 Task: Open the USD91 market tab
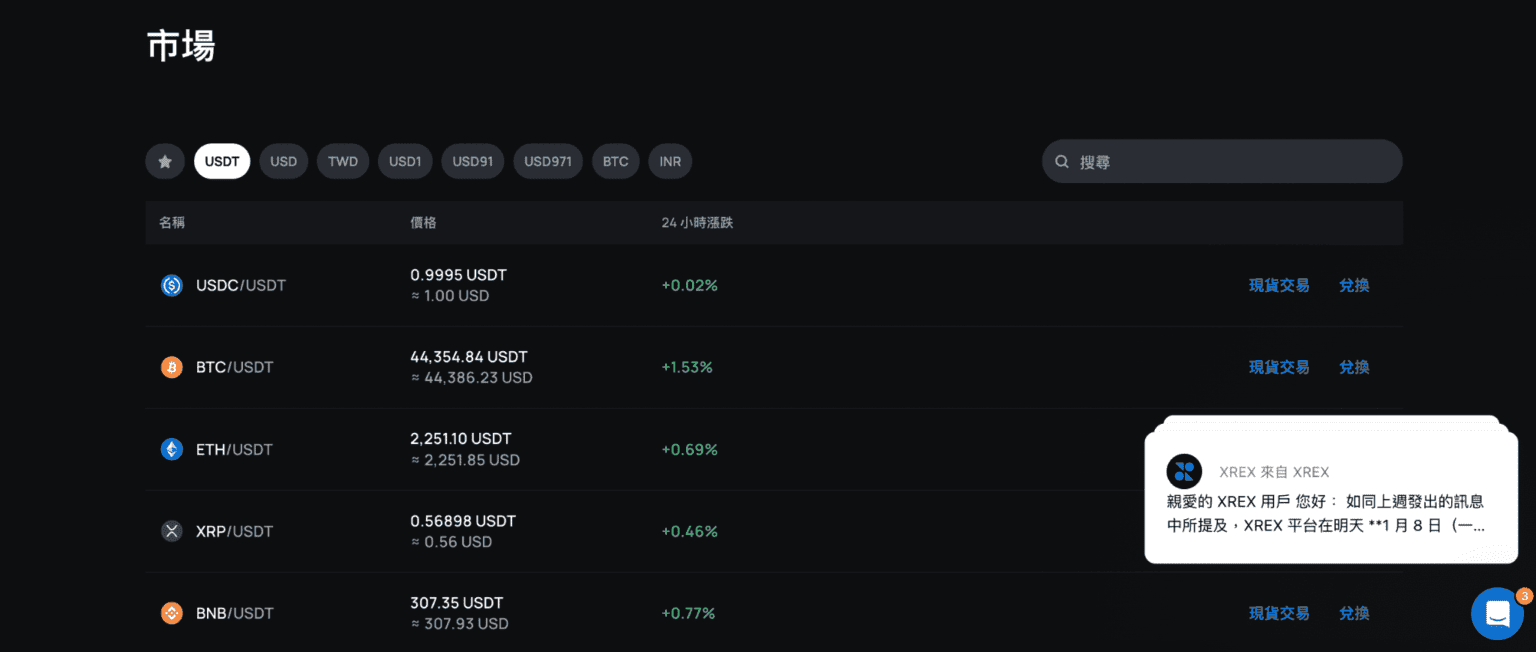(473, 161)
